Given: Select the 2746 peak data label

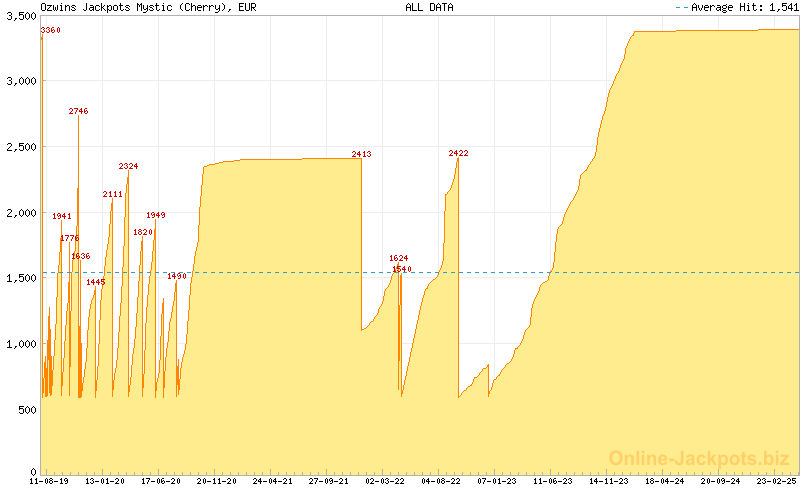Looking at the screenshot, I should click(79, 111).
